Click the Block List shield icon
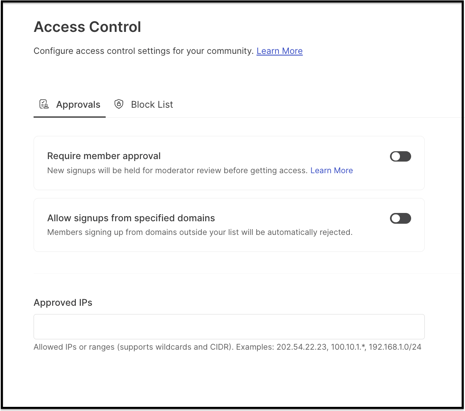 click(119, 104)
